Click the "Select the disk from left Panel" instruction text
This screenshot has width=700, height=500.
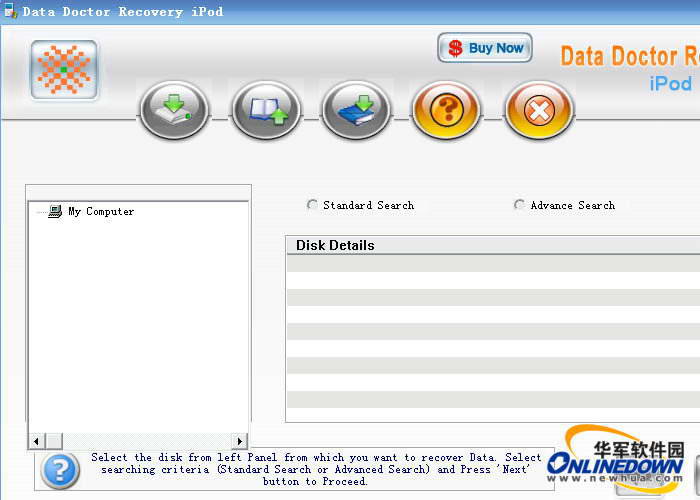[x=316, y=469]
